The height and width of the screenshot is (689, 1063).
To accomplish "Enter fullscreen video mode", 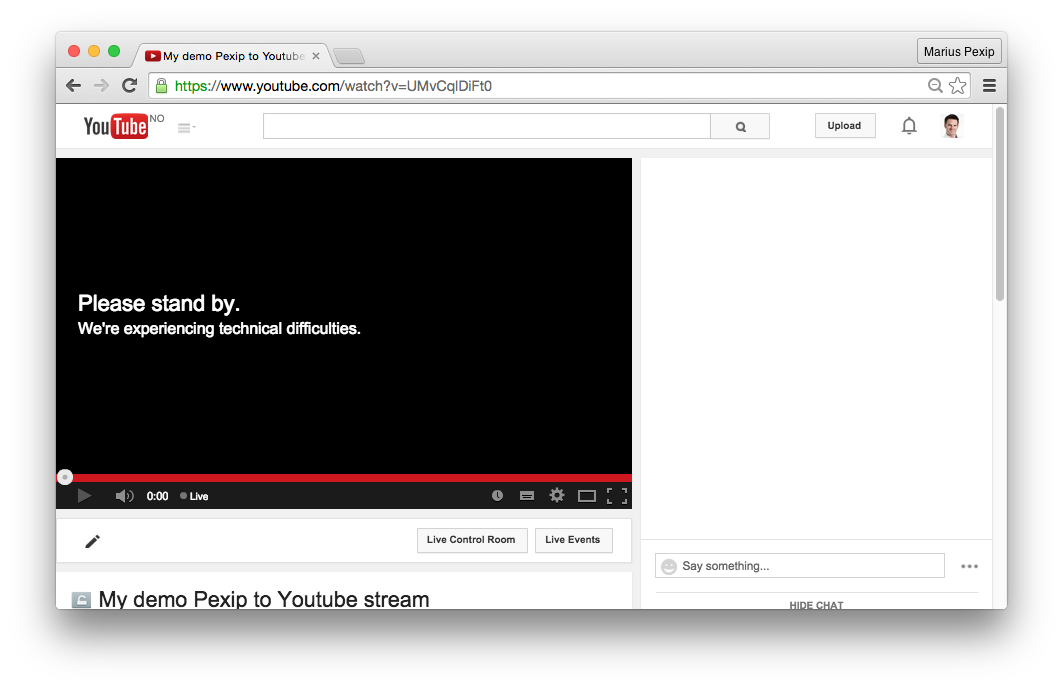I will coord(617,496).
